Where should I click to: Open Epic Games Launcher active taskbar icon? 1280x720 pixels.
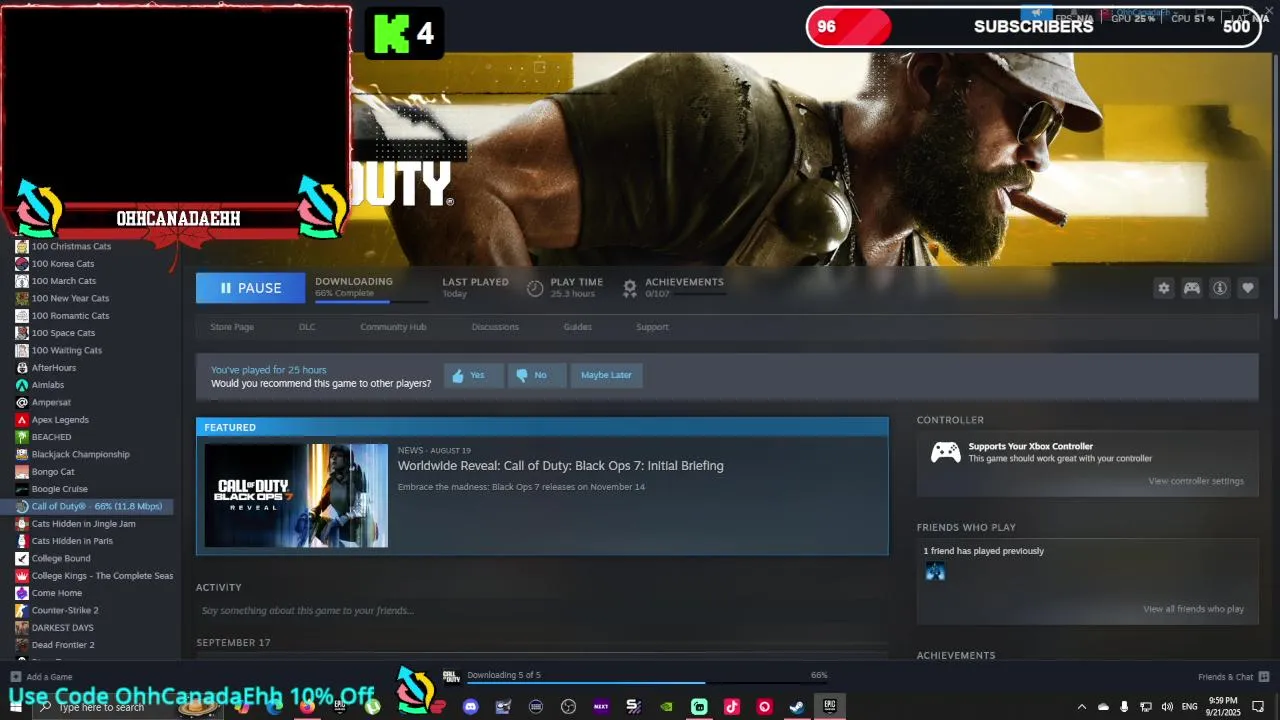(830, 707)
